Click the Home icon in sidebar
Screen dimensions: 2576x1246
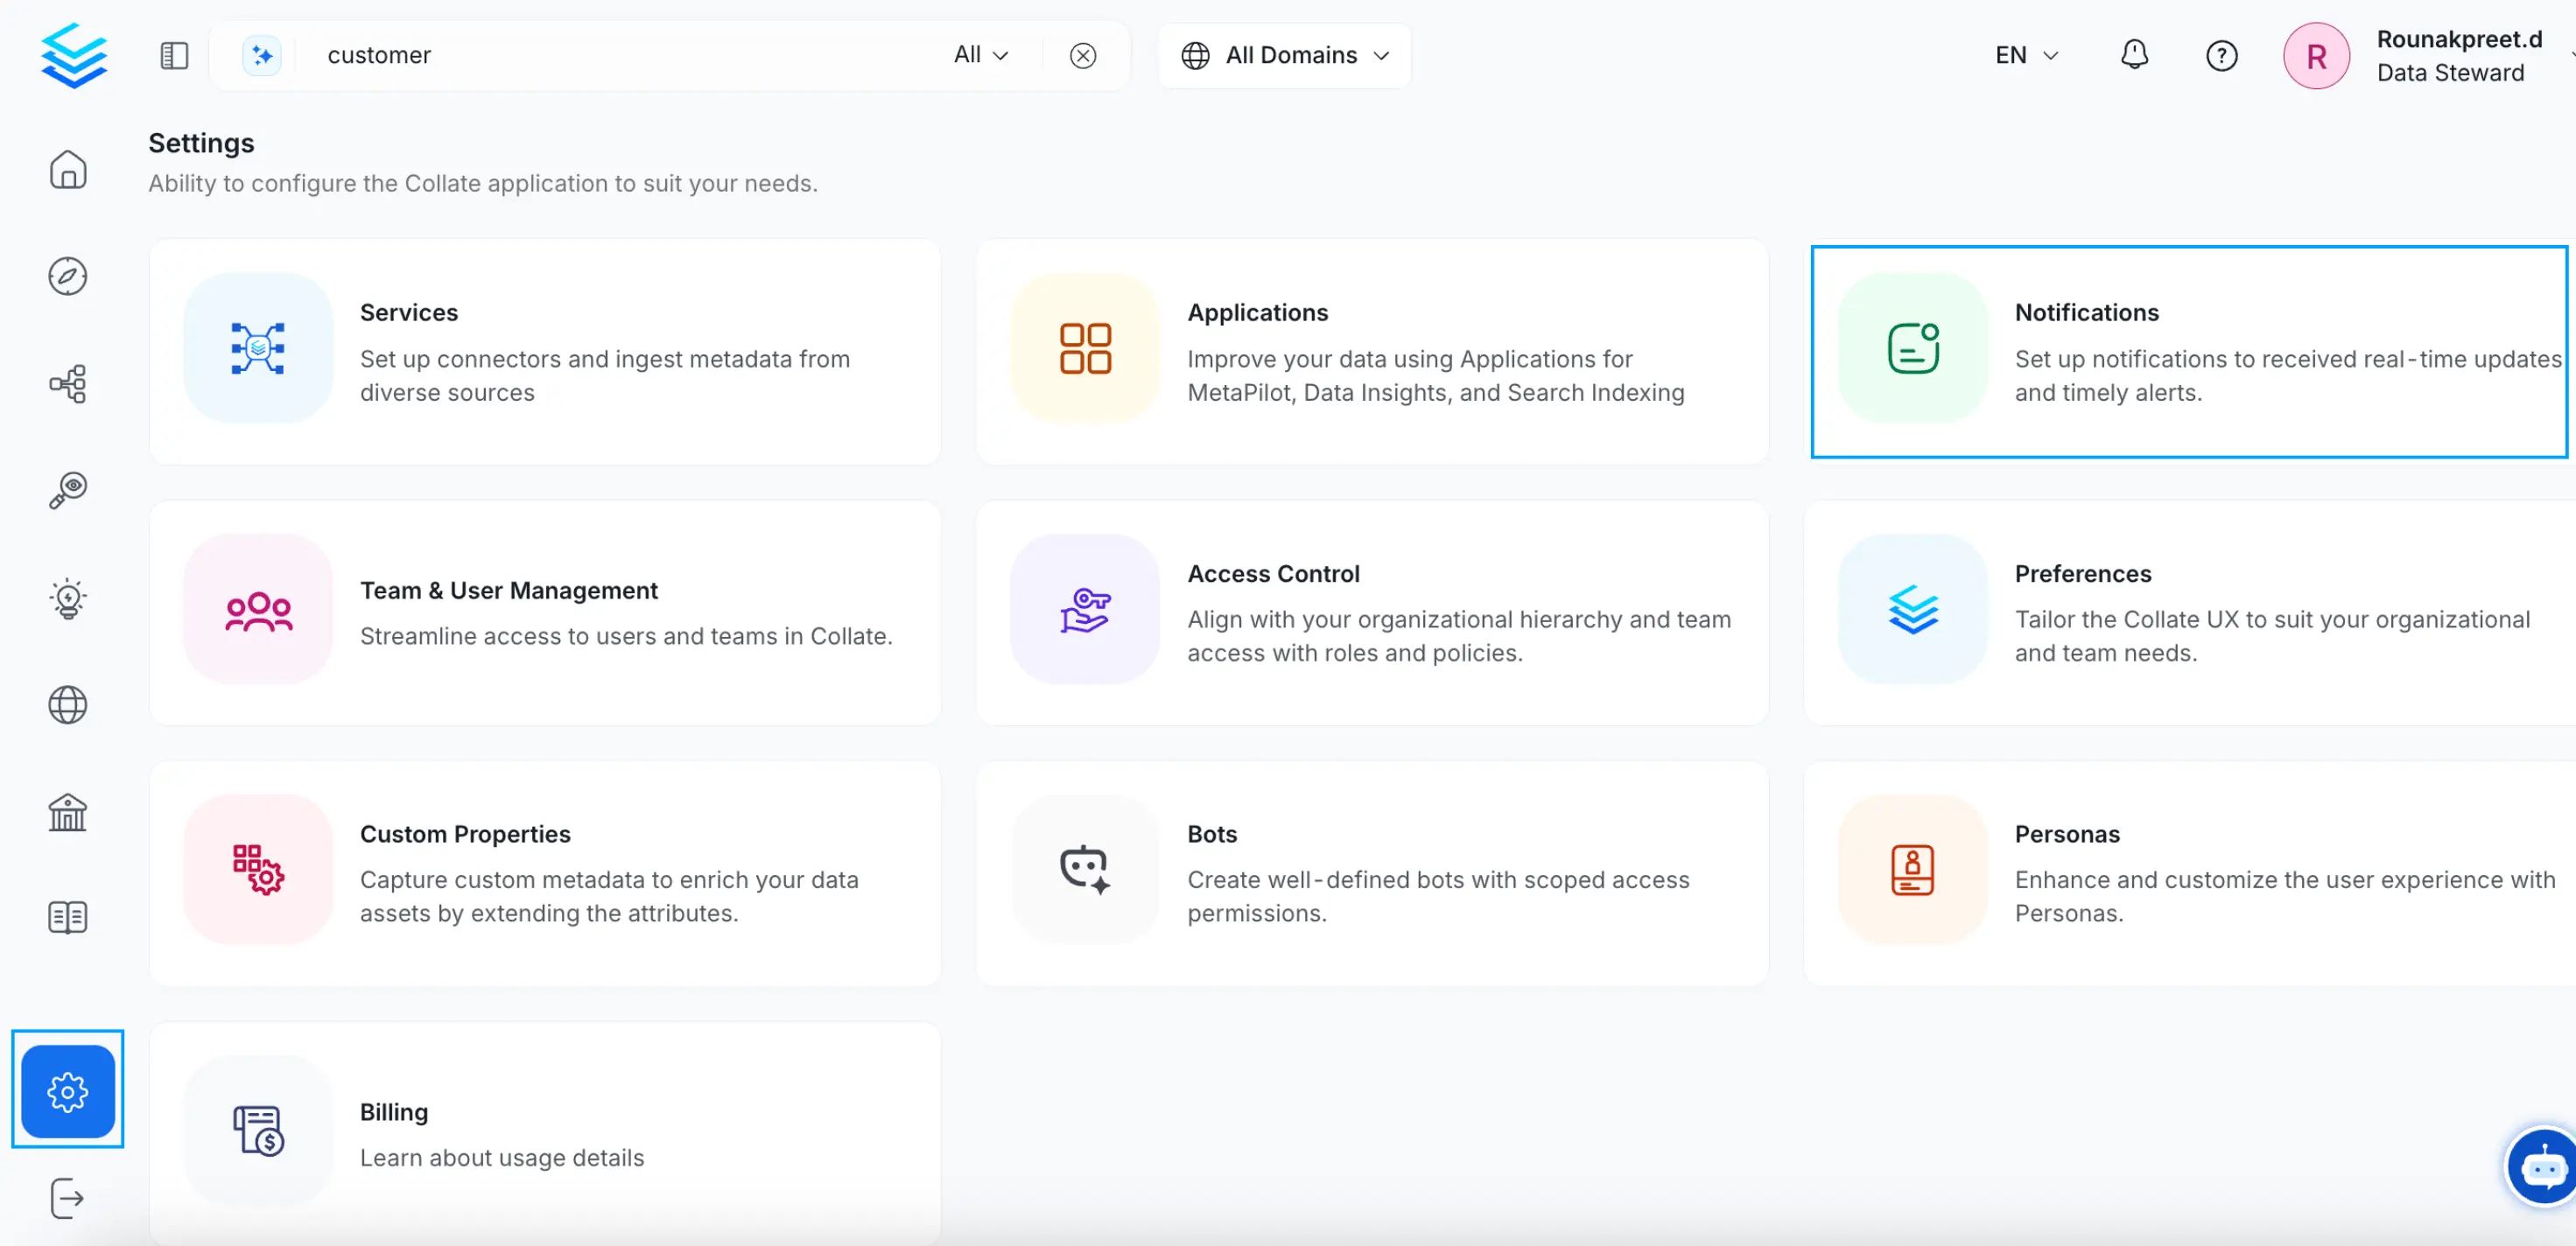[68, 169]
